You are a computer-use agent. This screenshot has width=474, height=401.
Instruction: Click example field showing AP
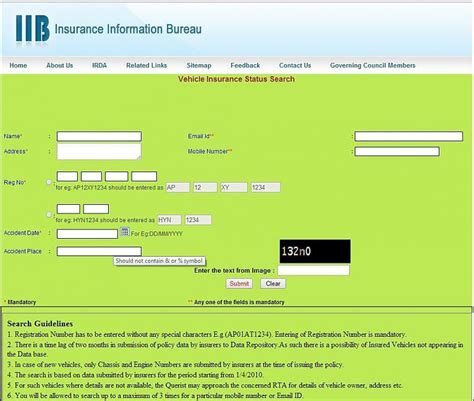[178, 188]
